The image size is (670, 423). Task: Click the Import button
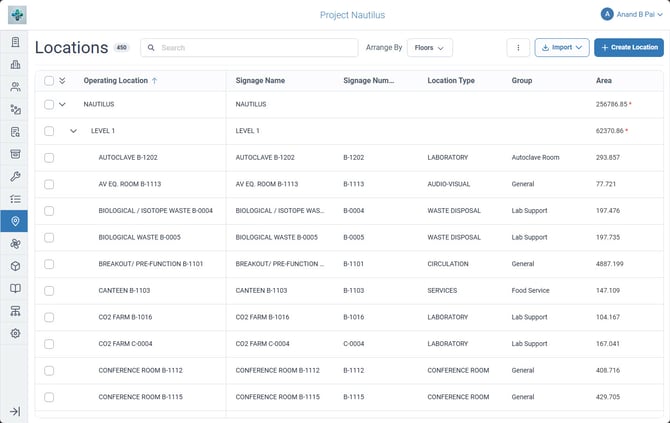pos(562,47)
